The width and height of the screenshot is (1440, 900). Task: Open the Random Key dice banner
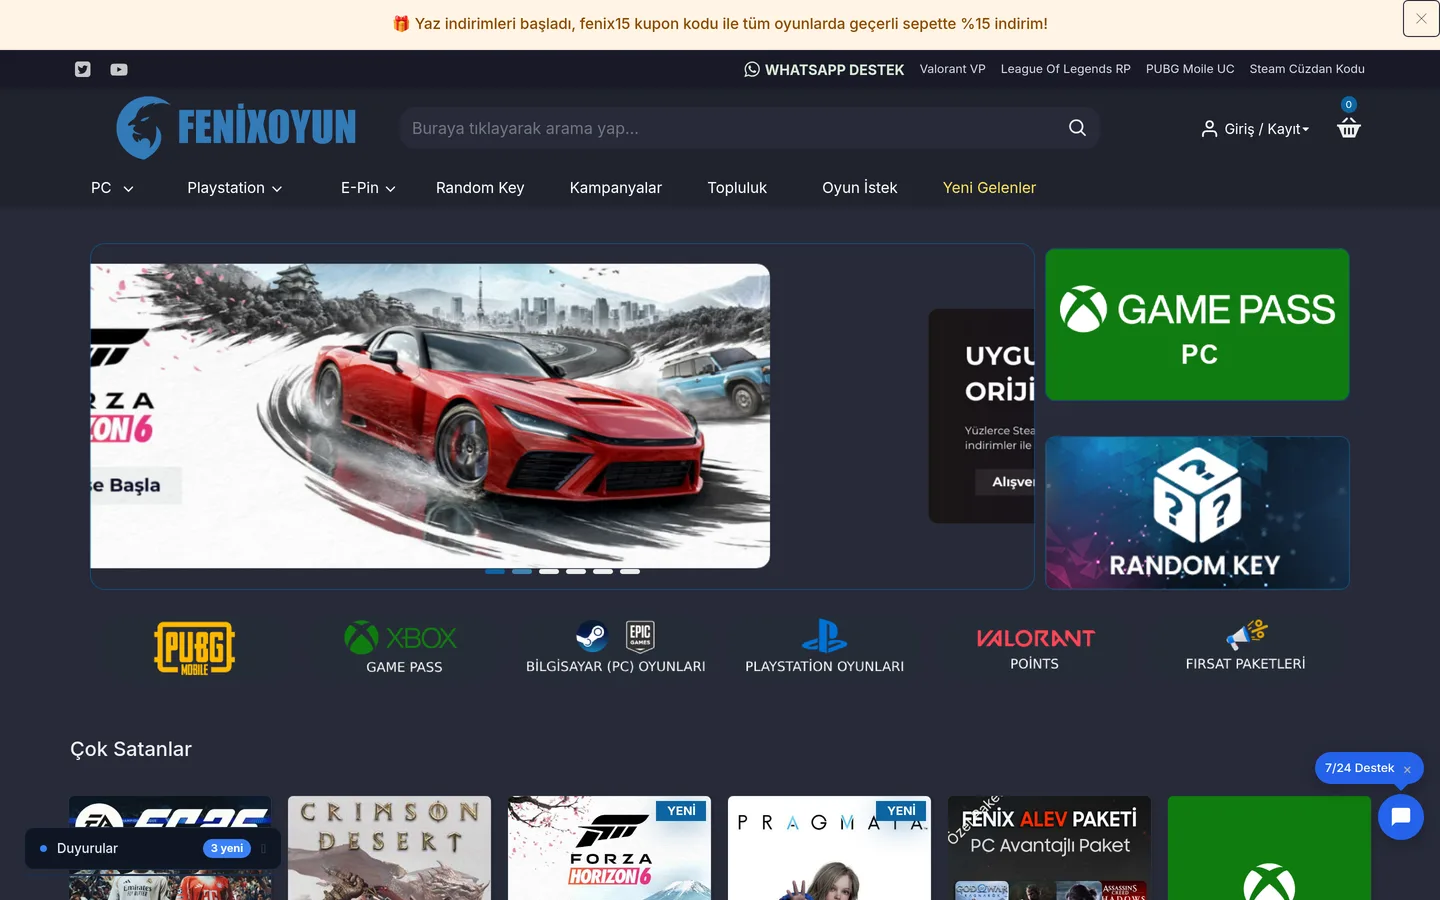(x=1197, y=513)
